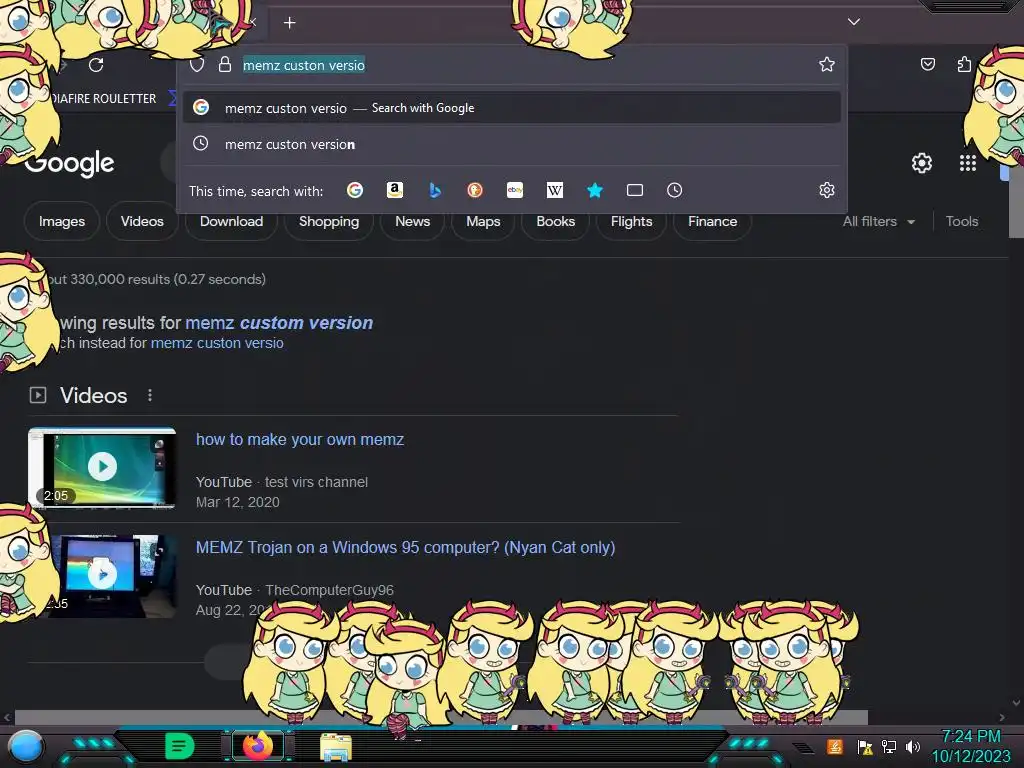Viewport: 1024px width, 768px height.
Task: Open Videos section more options dots
Action: [150, 395]
